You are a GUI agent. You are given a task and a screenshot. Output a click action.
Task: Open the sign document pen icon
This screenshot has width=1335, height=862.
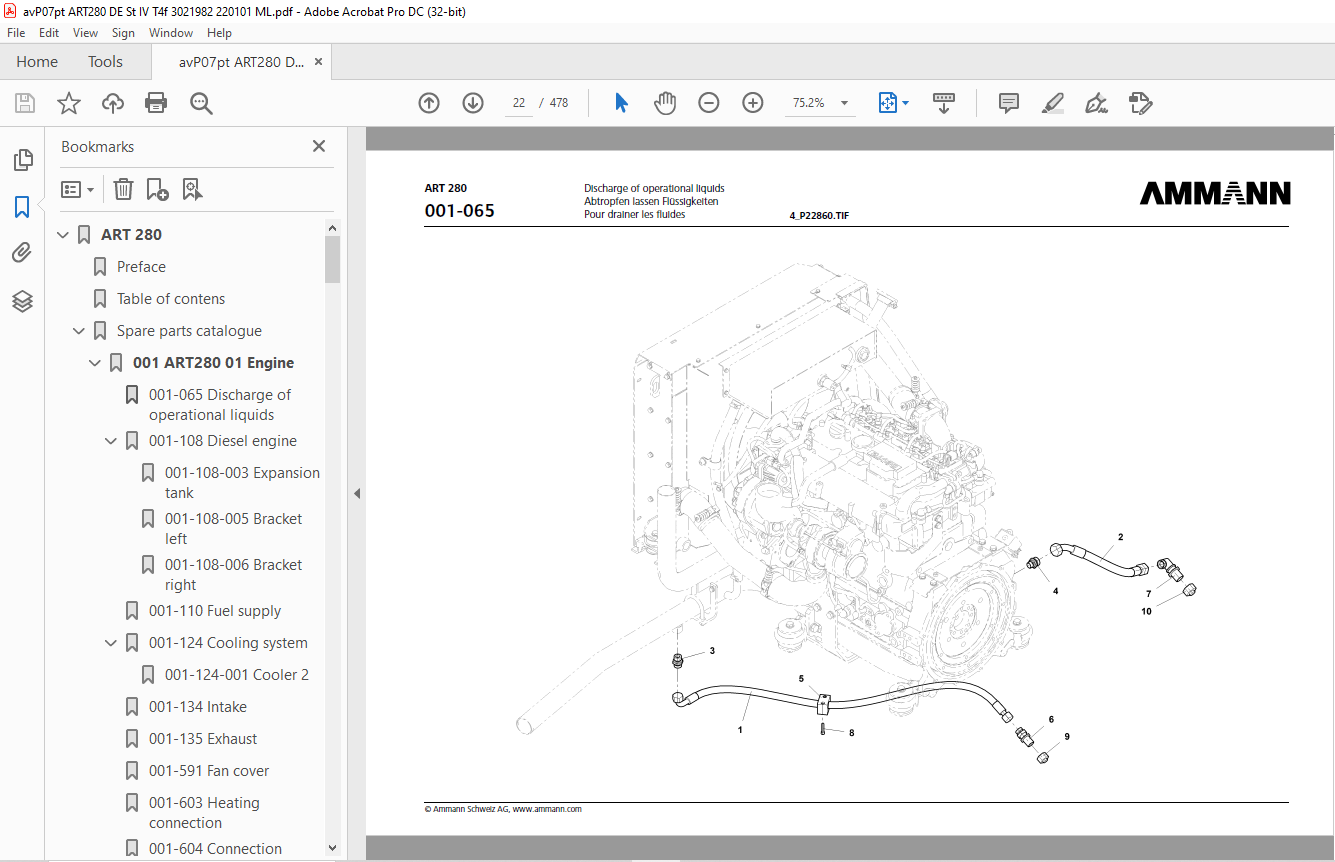(x=1096, y=103)
